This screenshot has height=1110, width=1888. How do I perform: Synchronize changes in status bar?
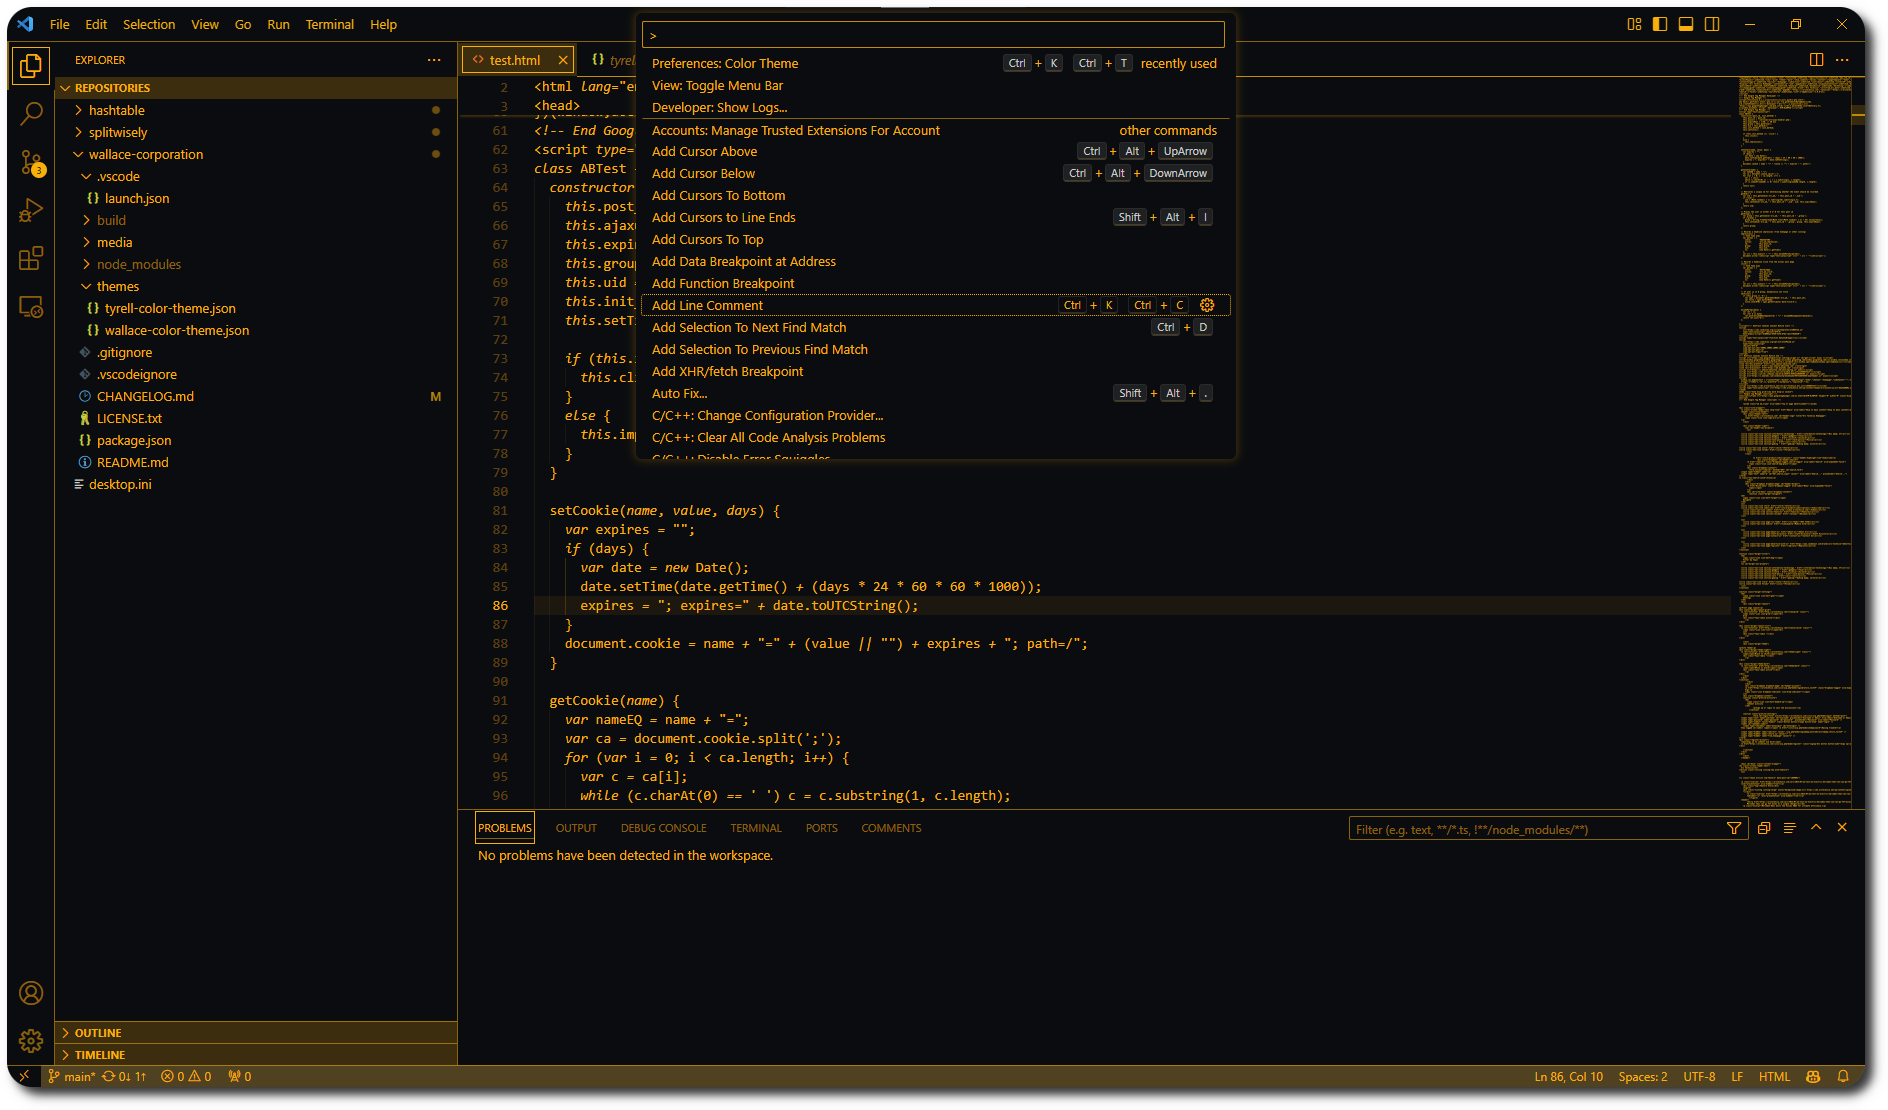[124, 1077]
